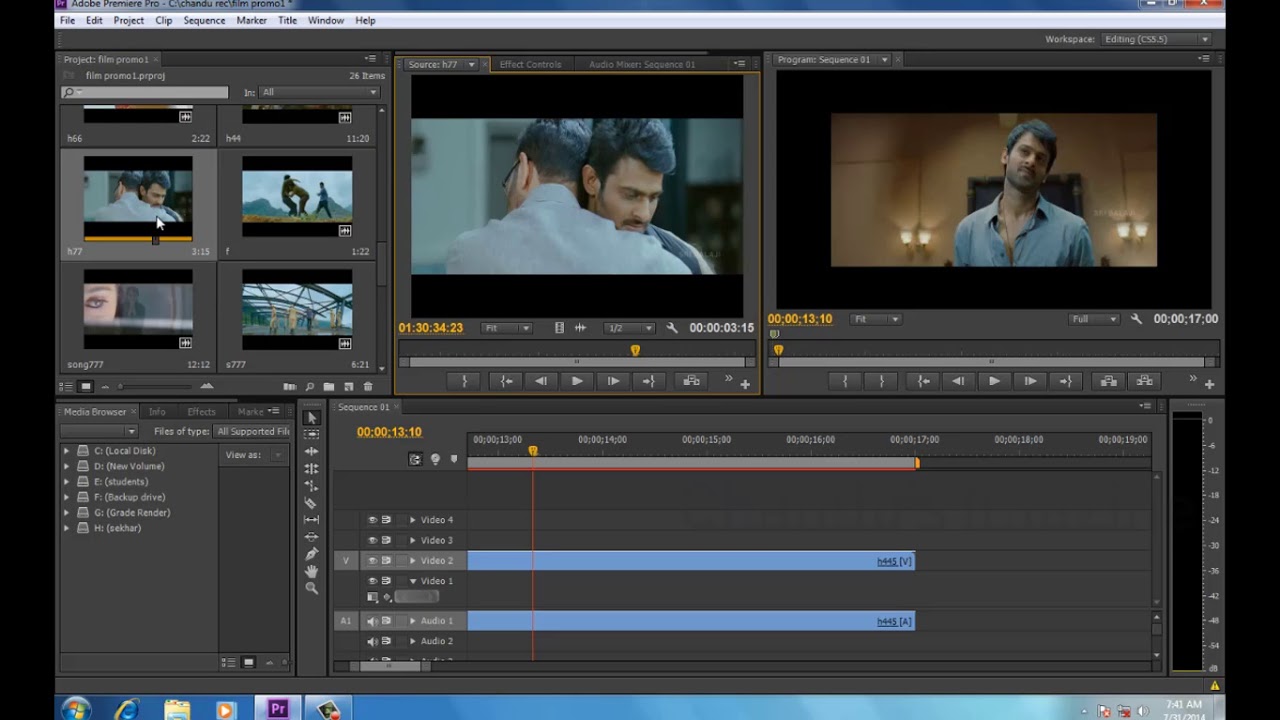Viewport: 1280px width, 720px height.
Task: Select the Rolling Edit tool
Action: [x=311, y=469]
